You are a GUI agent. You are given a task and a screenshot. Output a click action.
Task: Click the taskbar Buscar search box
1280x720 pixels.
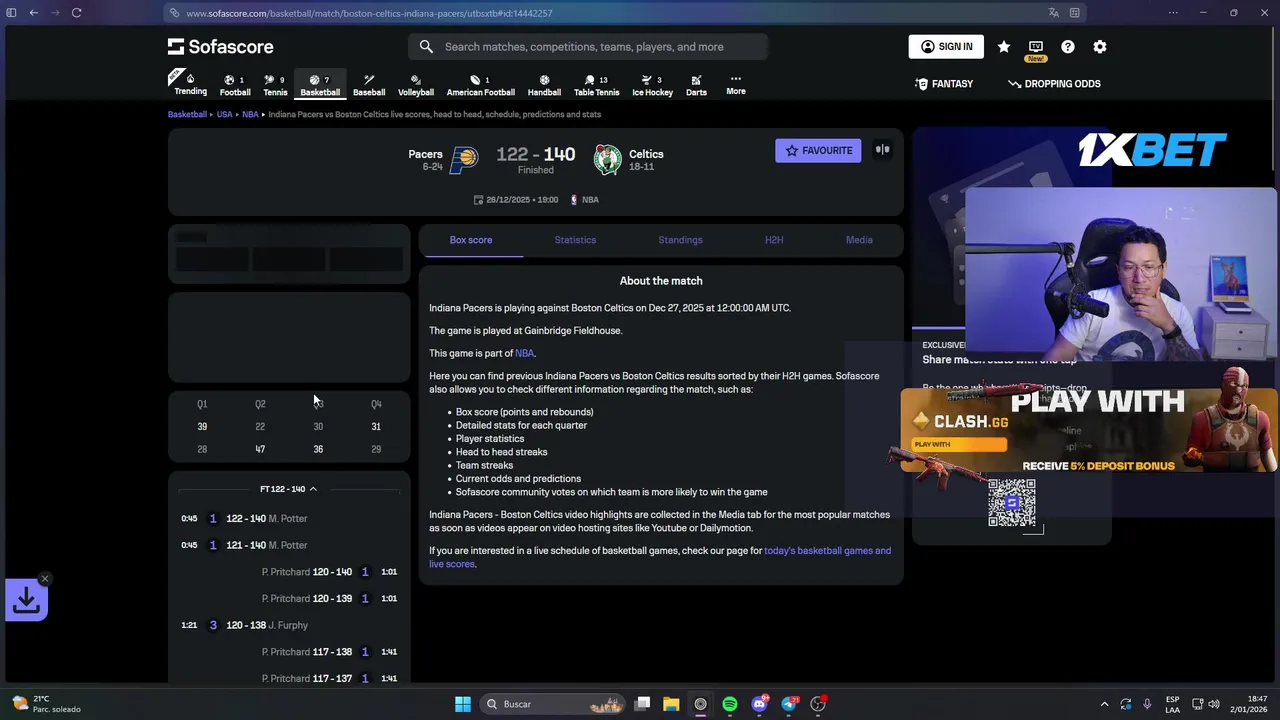(x=553, y=704)
